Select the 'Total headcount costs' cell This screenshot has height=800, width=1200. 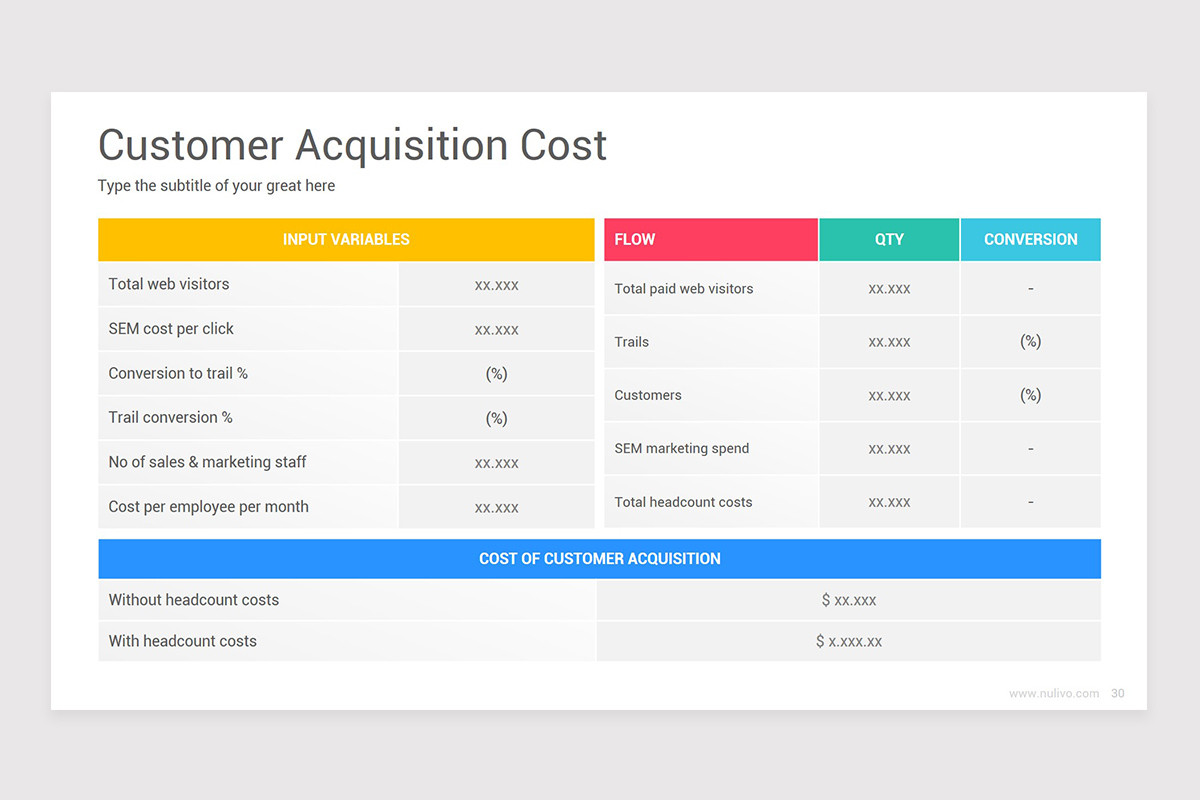tap(711, 502)
